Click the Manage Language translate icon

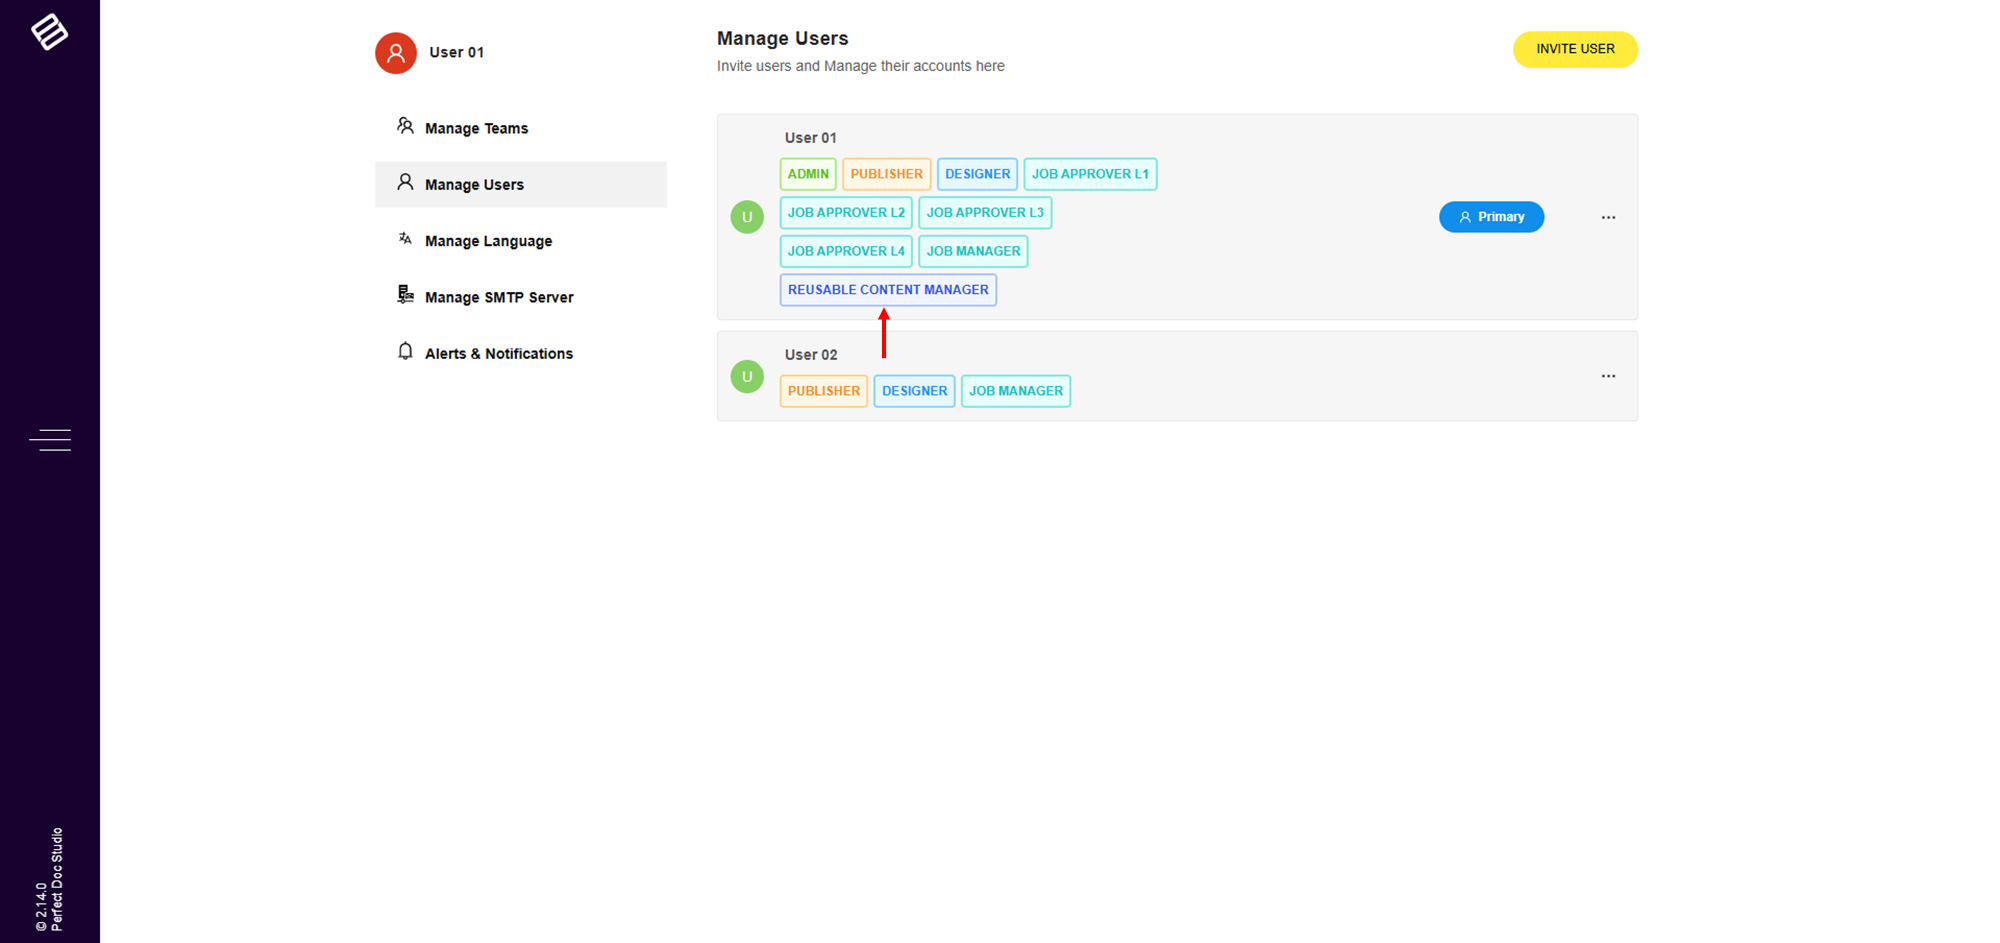[405, 239]
